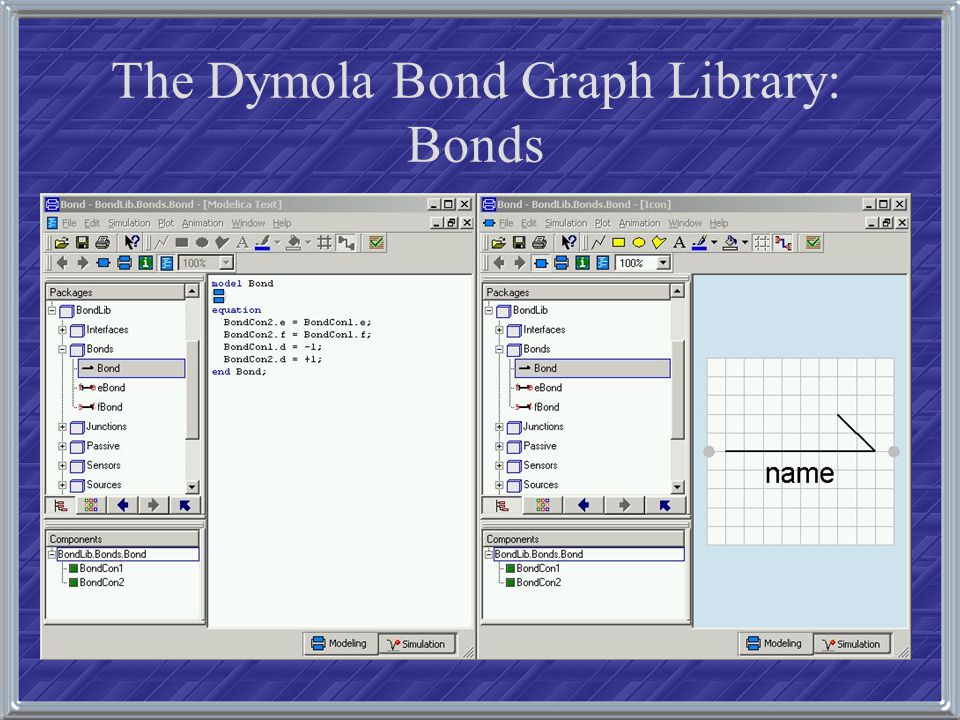This screenshot has height=720, width=960.
Task: Open file icon in right Icon window
Action: pos(498,243)
